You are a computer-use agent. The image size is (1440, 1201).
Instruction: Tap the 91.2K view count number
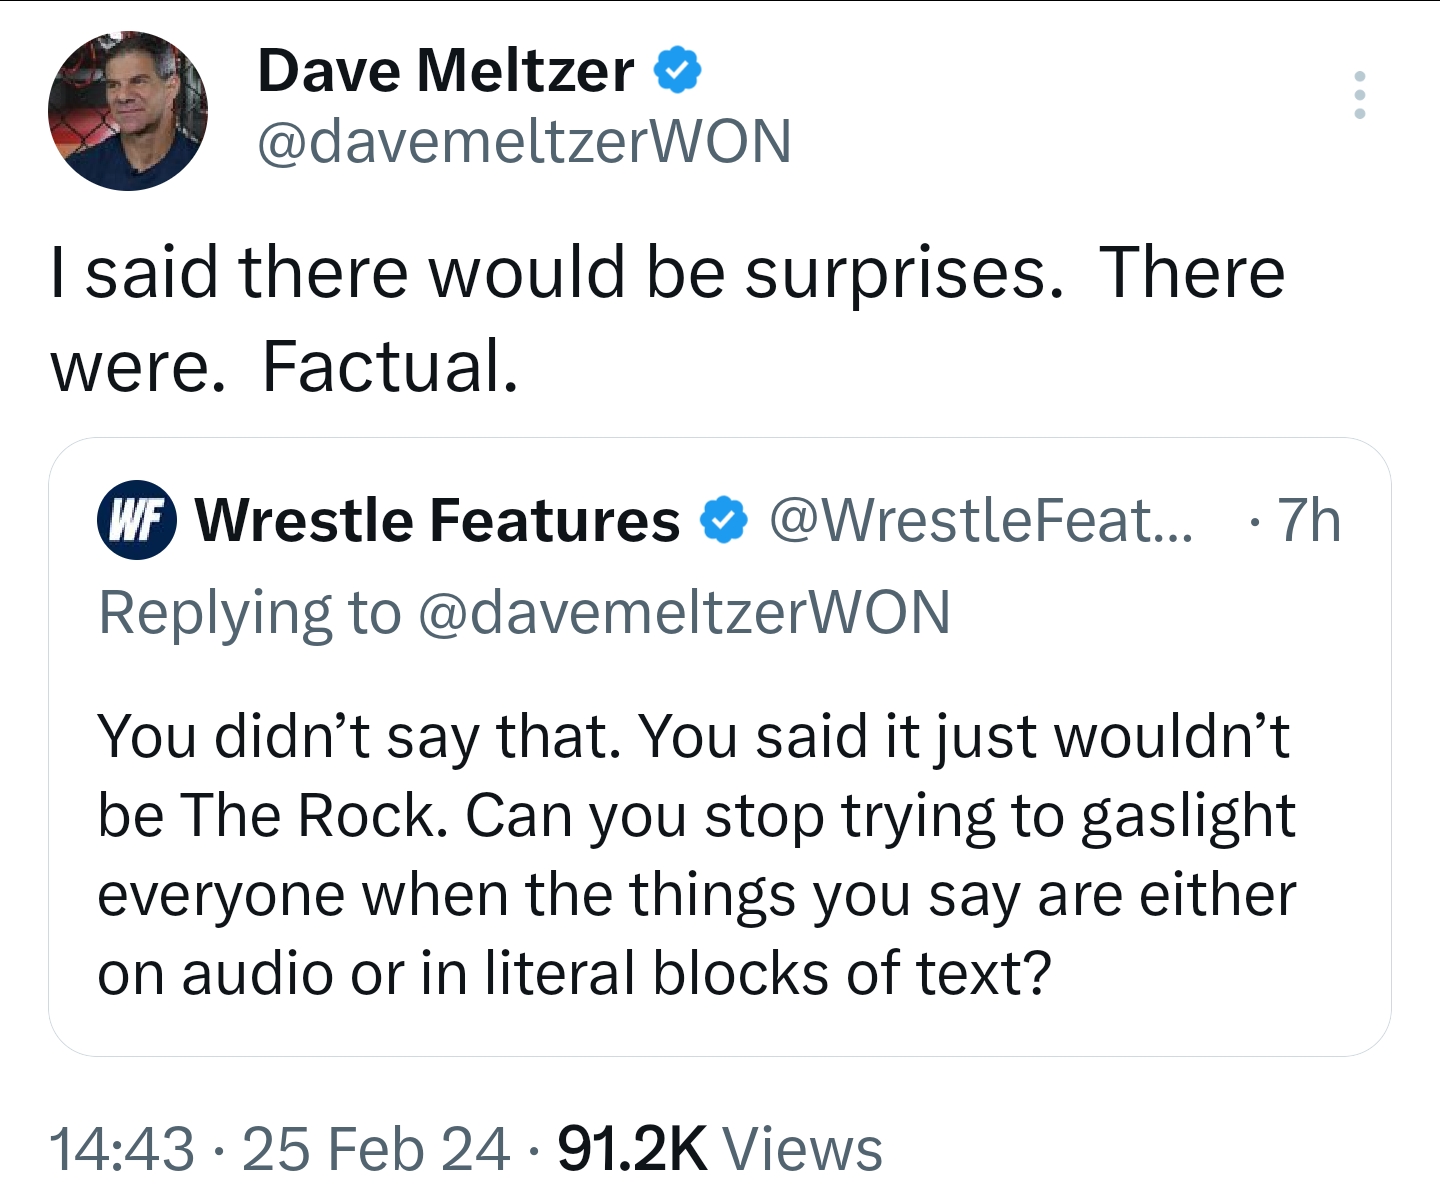point(633,1148)
